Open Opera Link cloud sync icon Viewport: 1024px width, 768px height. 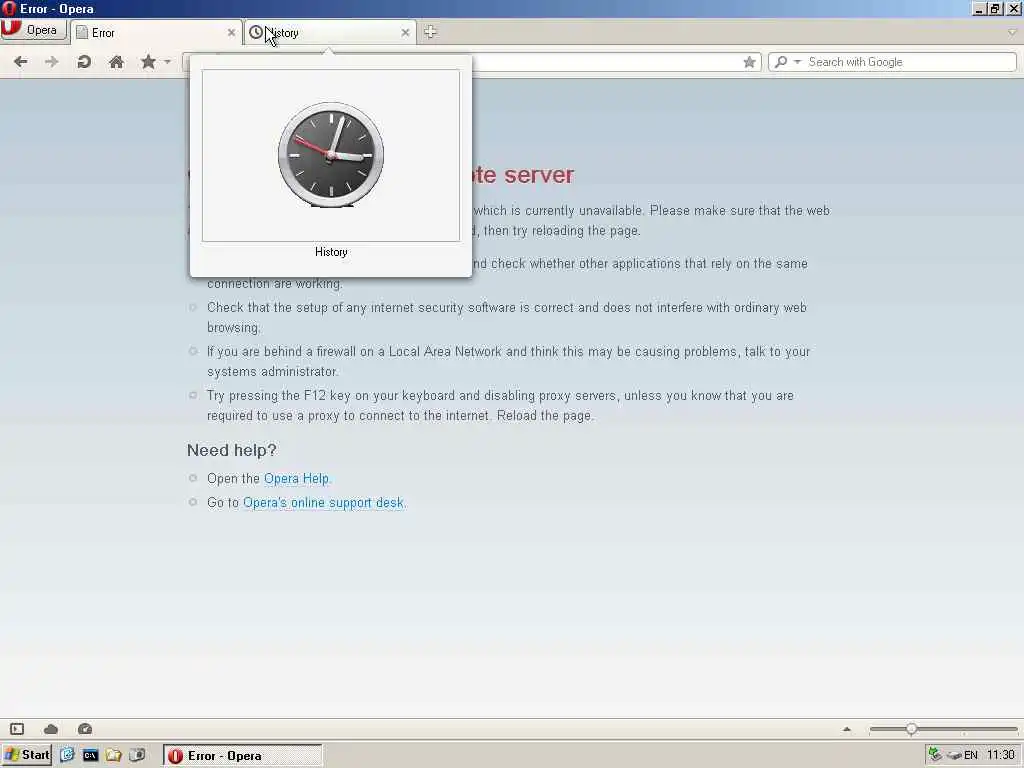point(51,729)
